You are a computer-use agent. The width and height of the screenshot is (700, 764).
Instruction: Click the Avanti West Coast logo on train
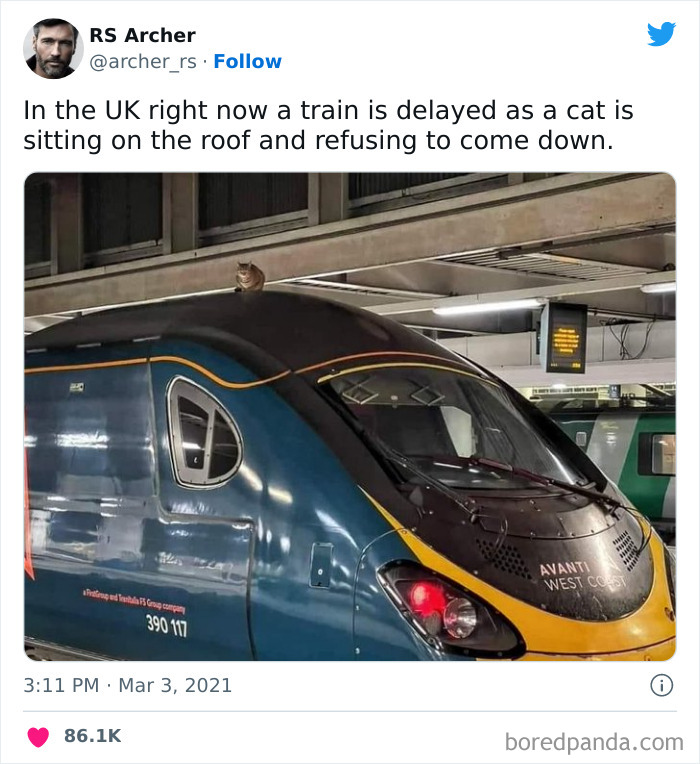[583, 576]
